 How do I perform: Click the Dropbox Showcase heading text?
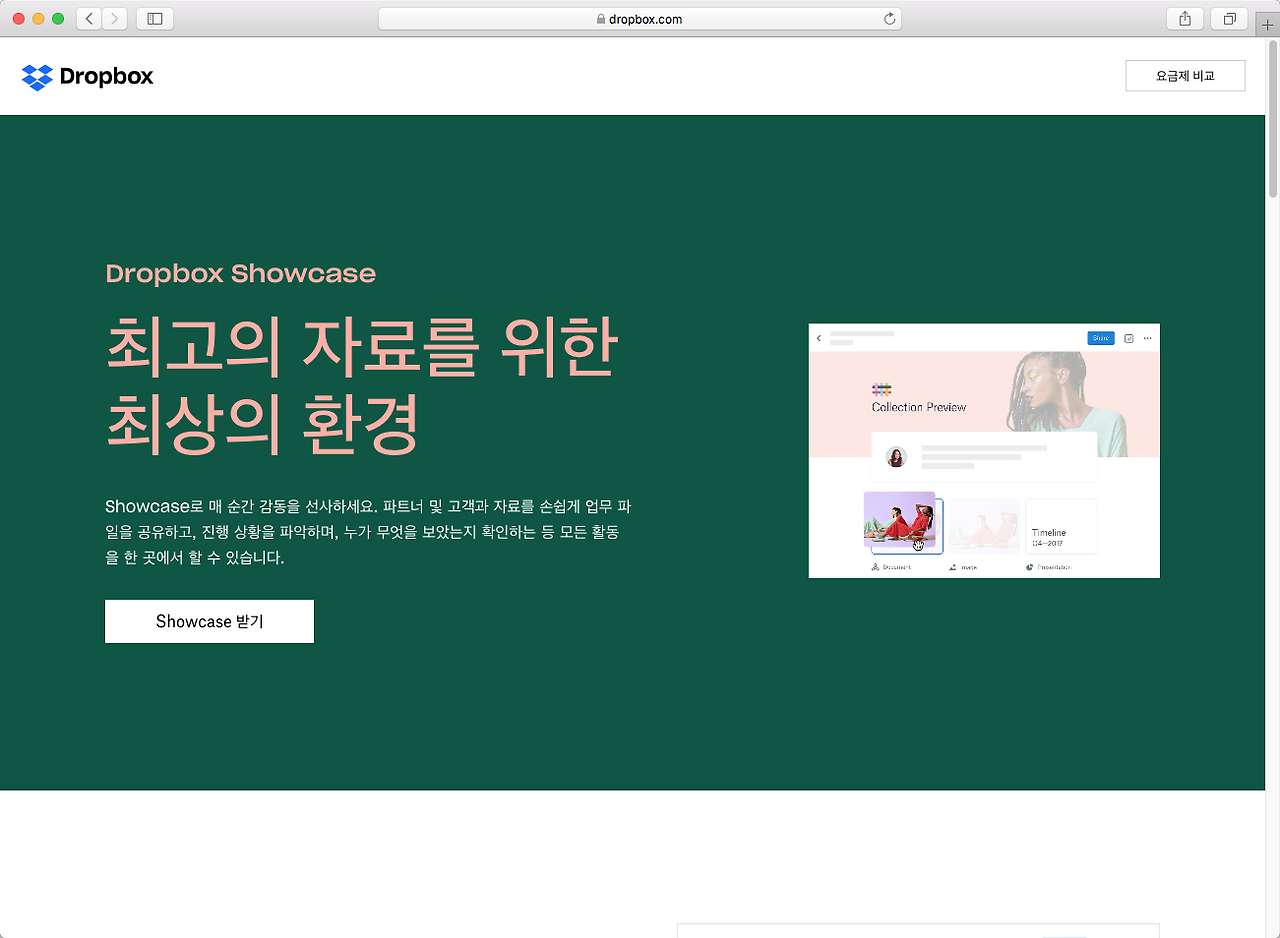(241, 274)
